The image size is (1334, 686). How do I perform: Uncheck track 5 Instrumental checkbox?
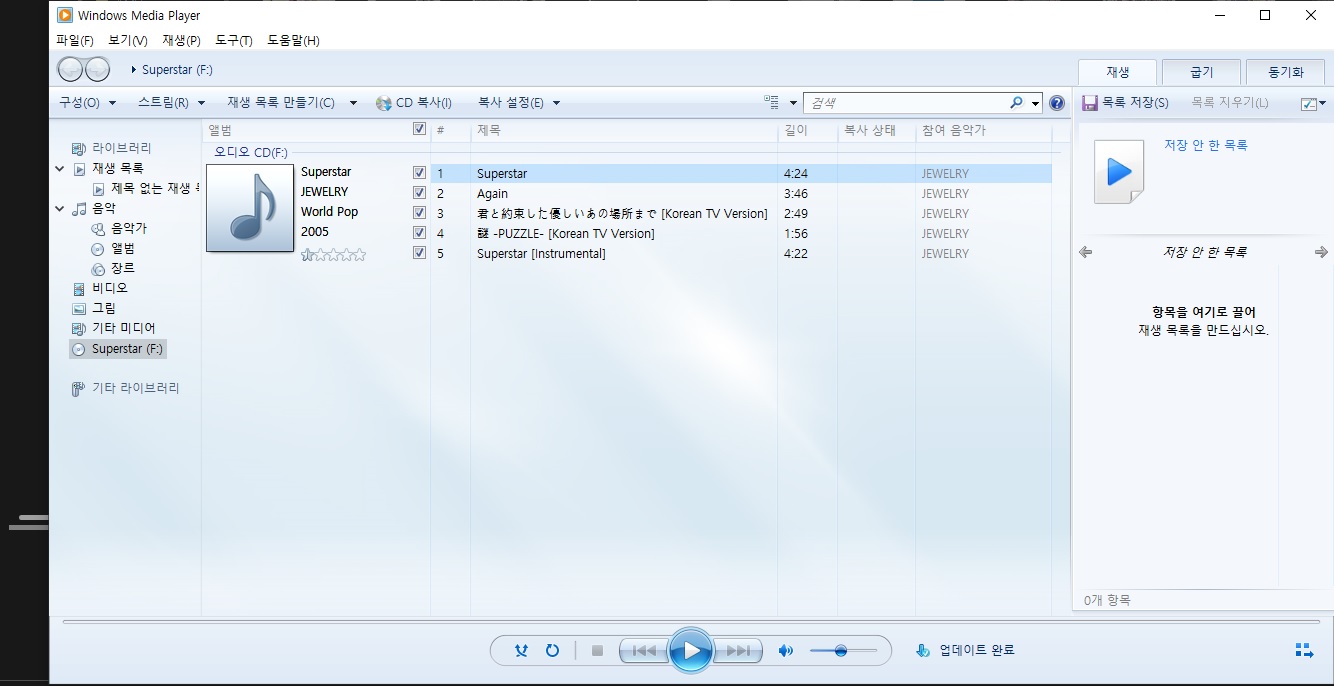coord(419,253)
